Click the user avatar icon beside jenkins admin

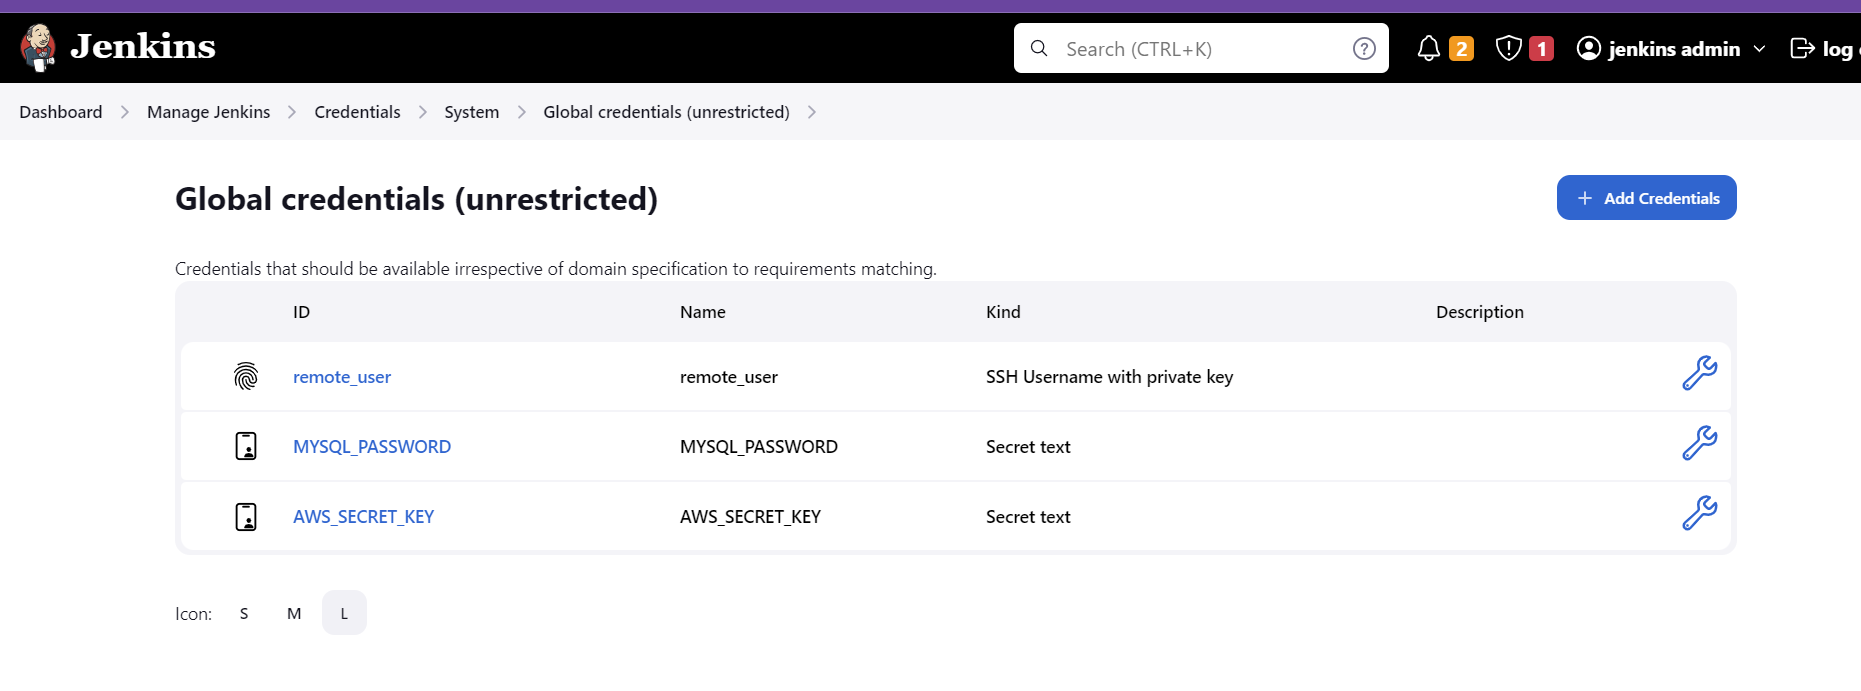1588,48
